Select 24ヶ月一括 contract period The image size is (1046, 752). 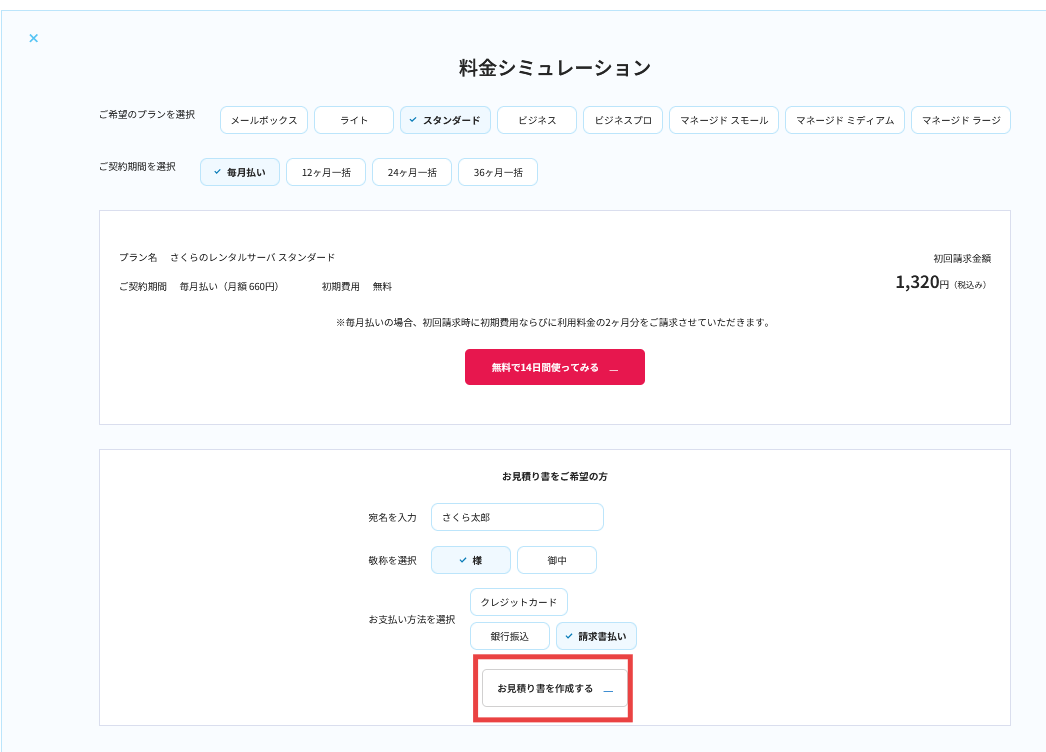[412, 172]
